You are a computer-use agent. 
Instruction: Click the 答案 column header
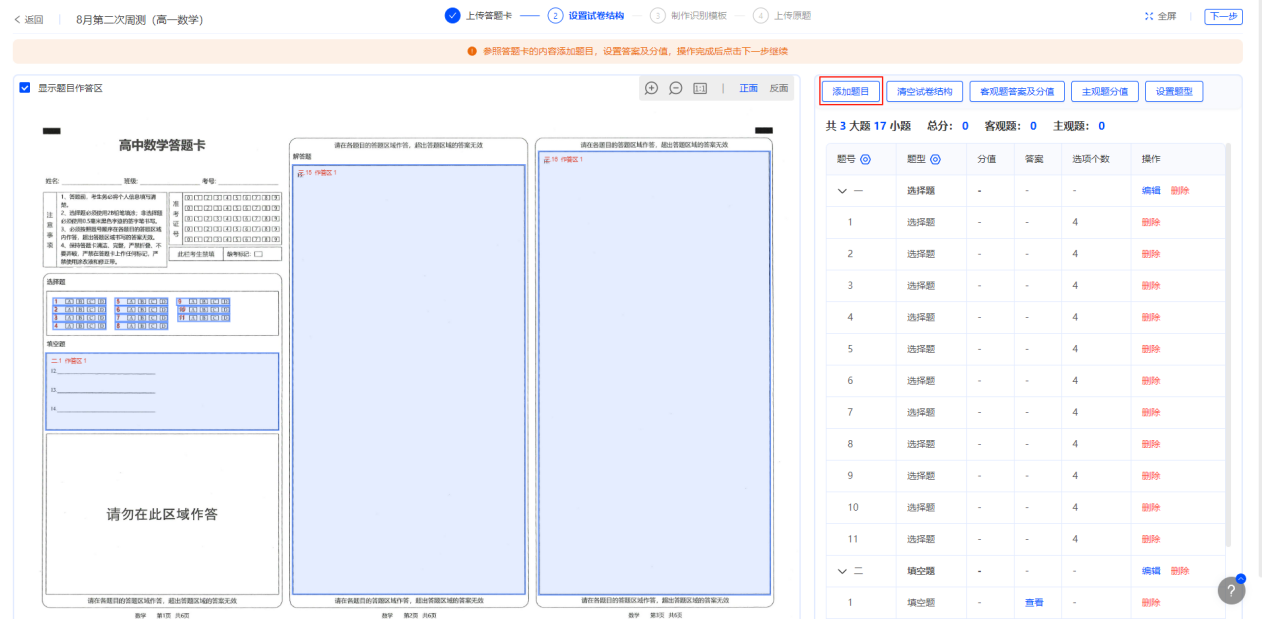coord(1034,159)
